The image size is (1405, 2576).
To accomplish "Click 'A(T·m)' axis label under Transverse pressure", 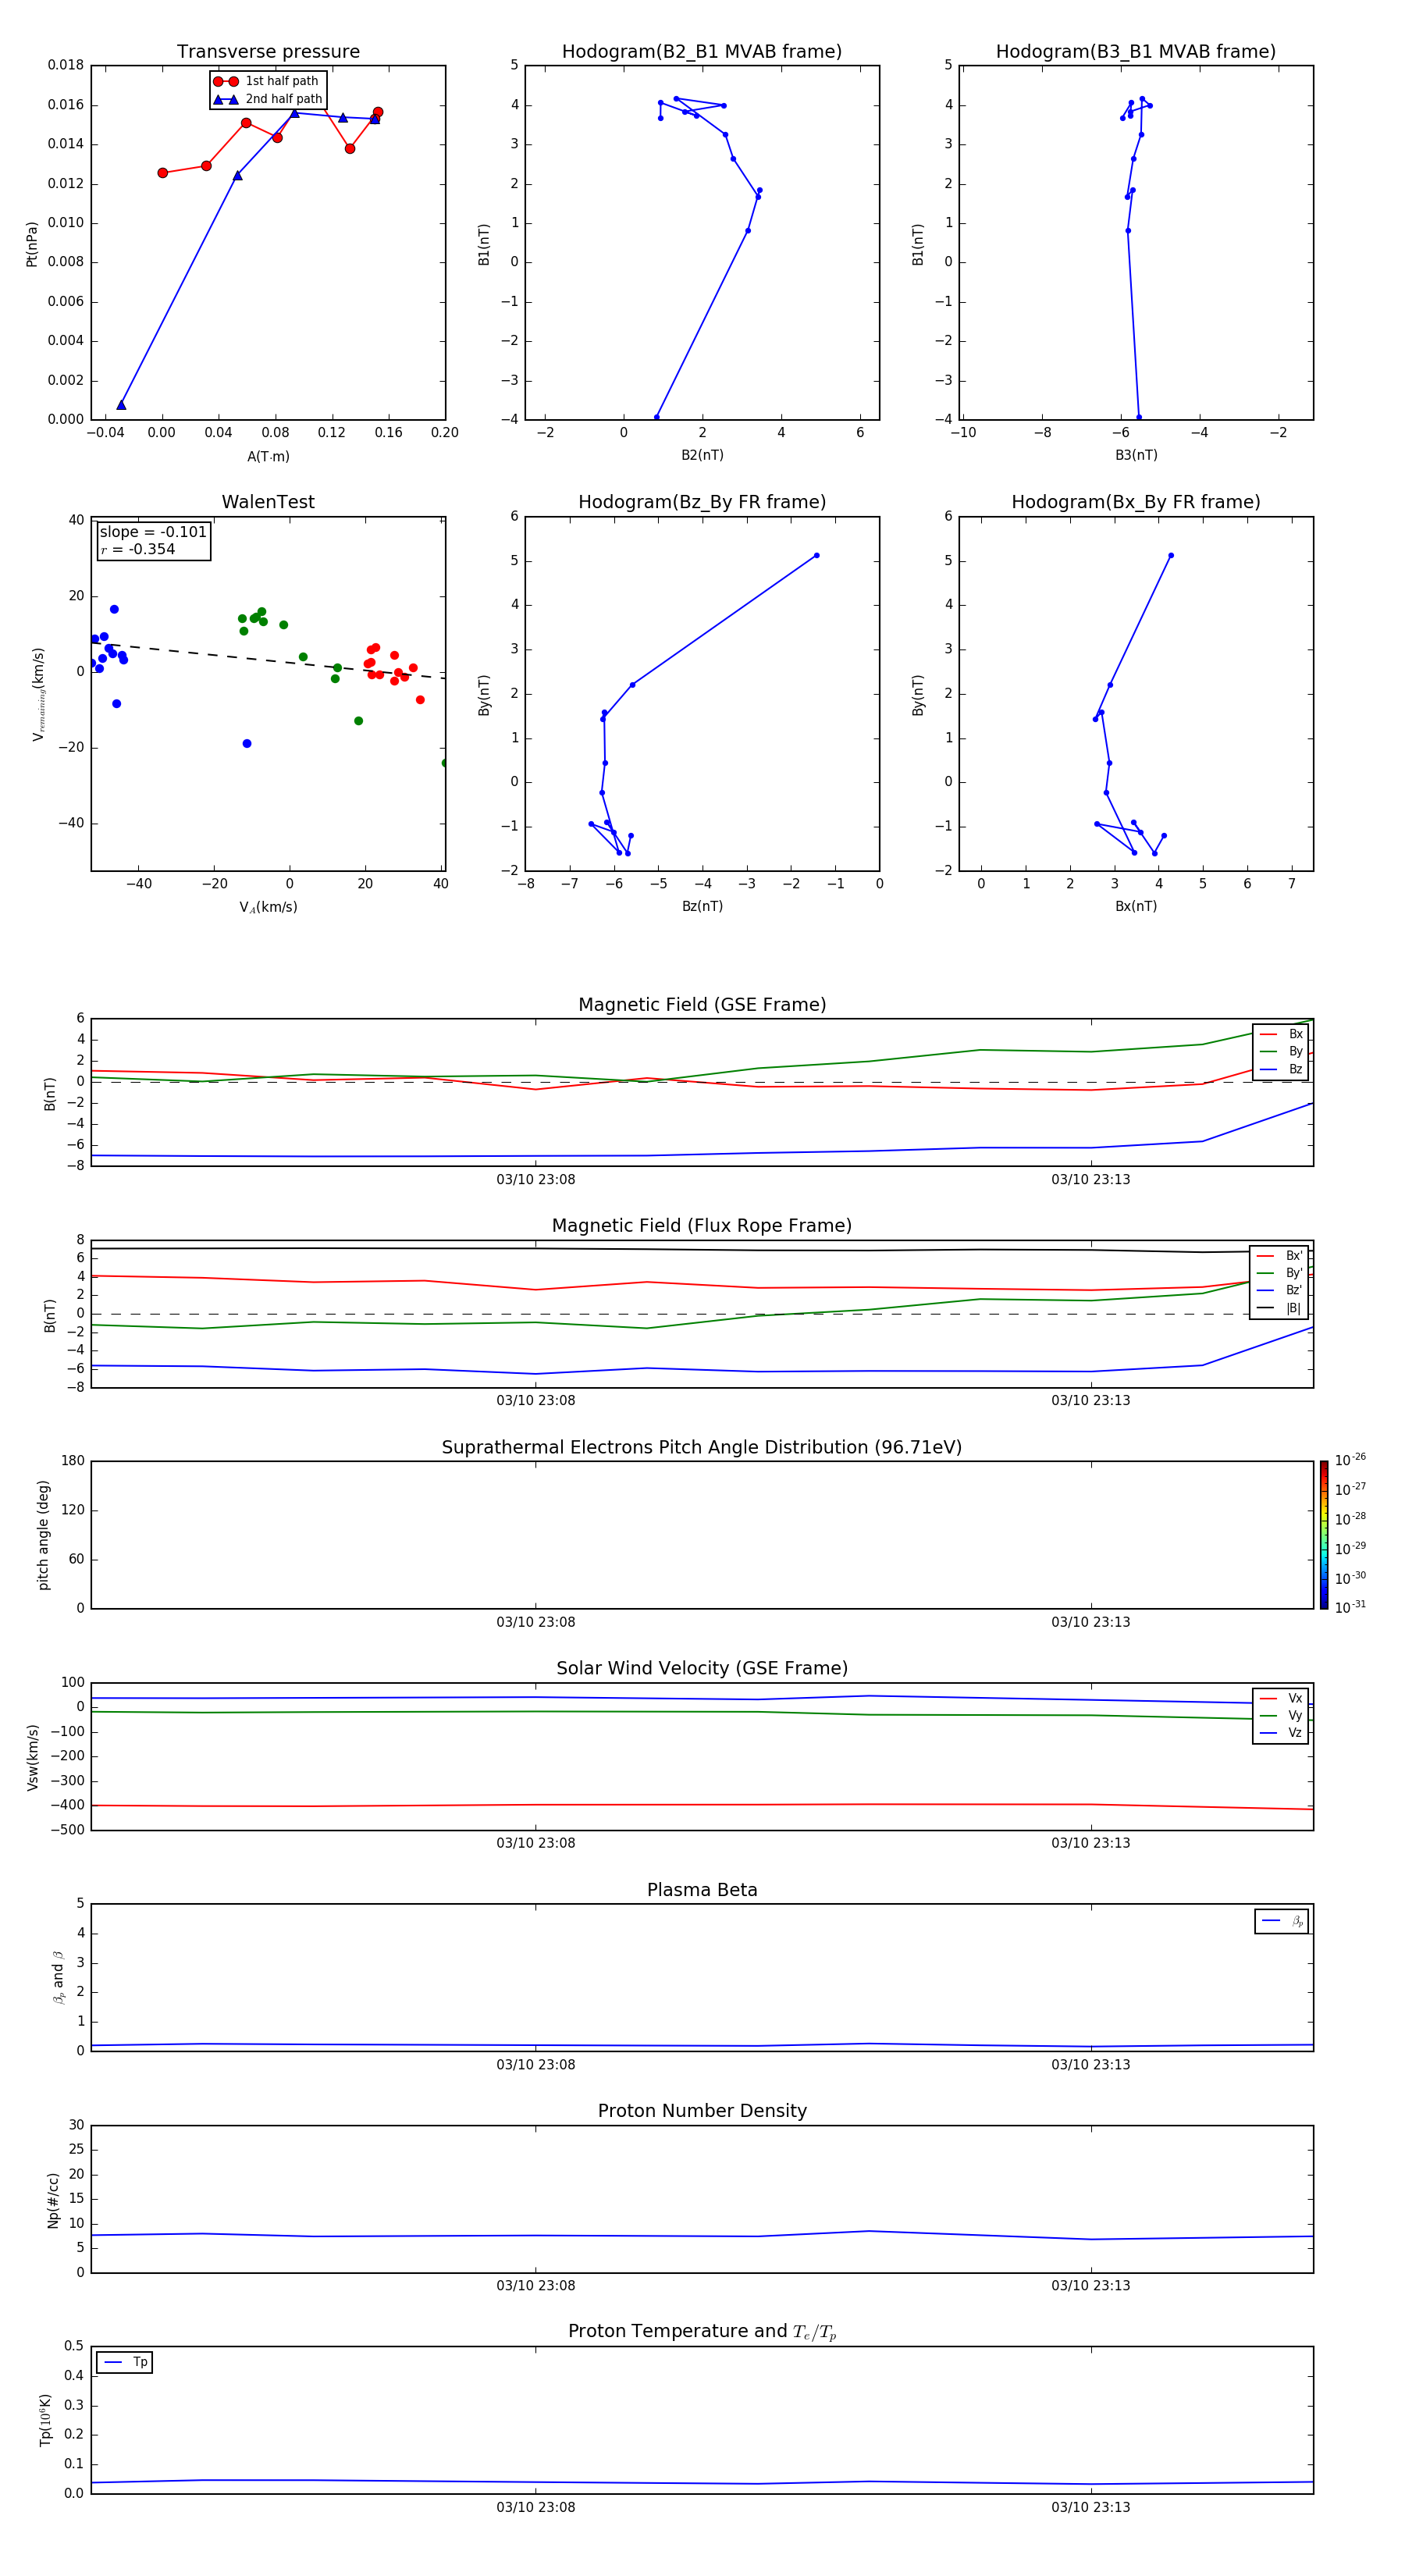I will 268,457.
